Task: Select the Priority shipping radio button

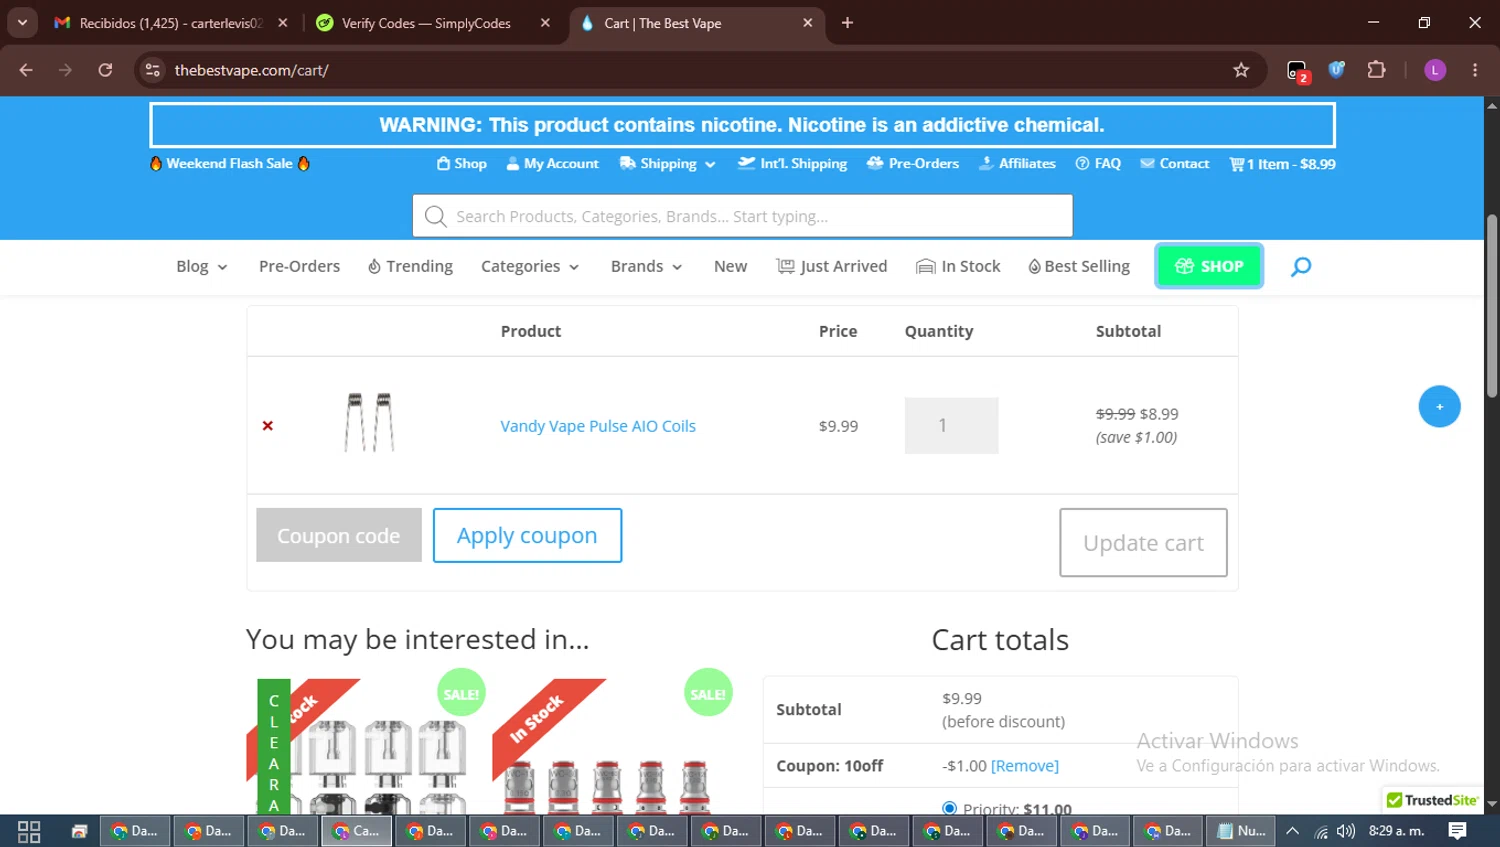Action: (x=949, y=808)
